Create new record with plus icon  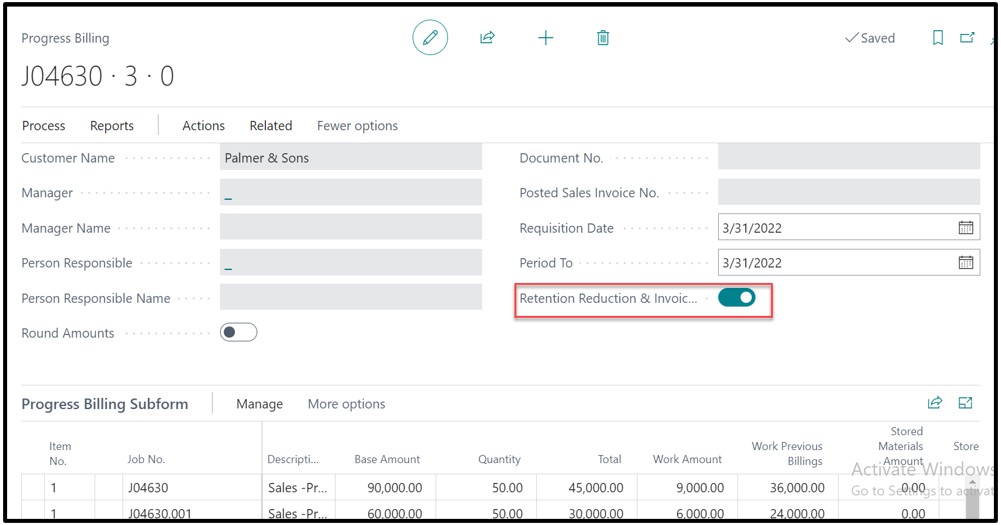[x=545, y=38]
